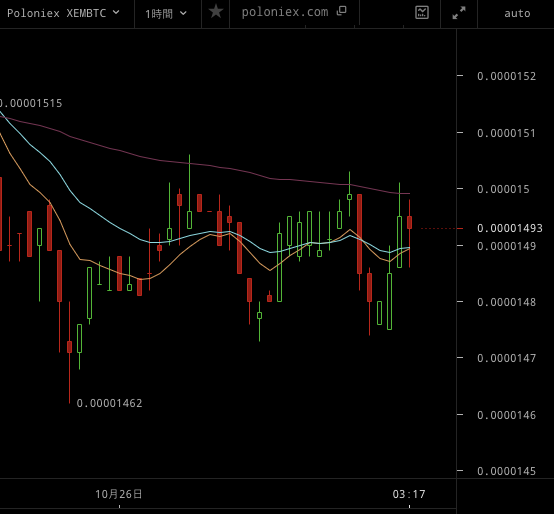The image size is (554, 514).
Task: Expand the 1時間 timeframe dropdown
Action: point(166,14)
